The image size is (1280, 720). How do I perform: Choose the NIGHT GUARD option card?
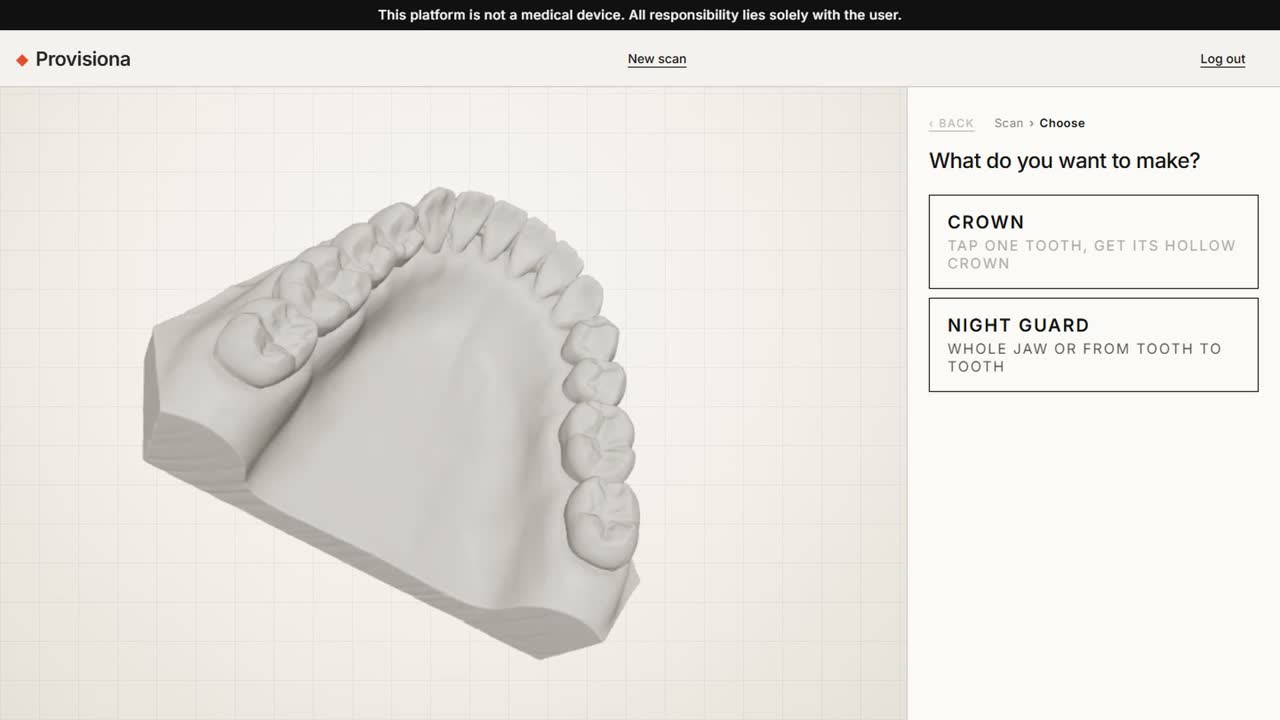tap(1093, 345)
